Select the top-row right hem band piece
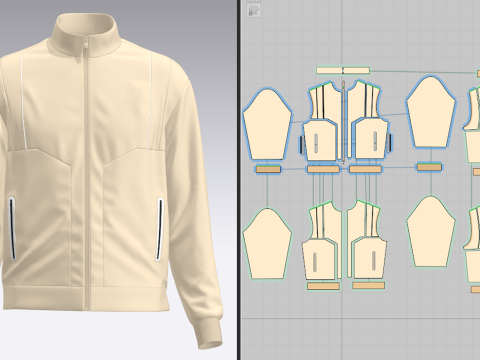 pos(365,169)
